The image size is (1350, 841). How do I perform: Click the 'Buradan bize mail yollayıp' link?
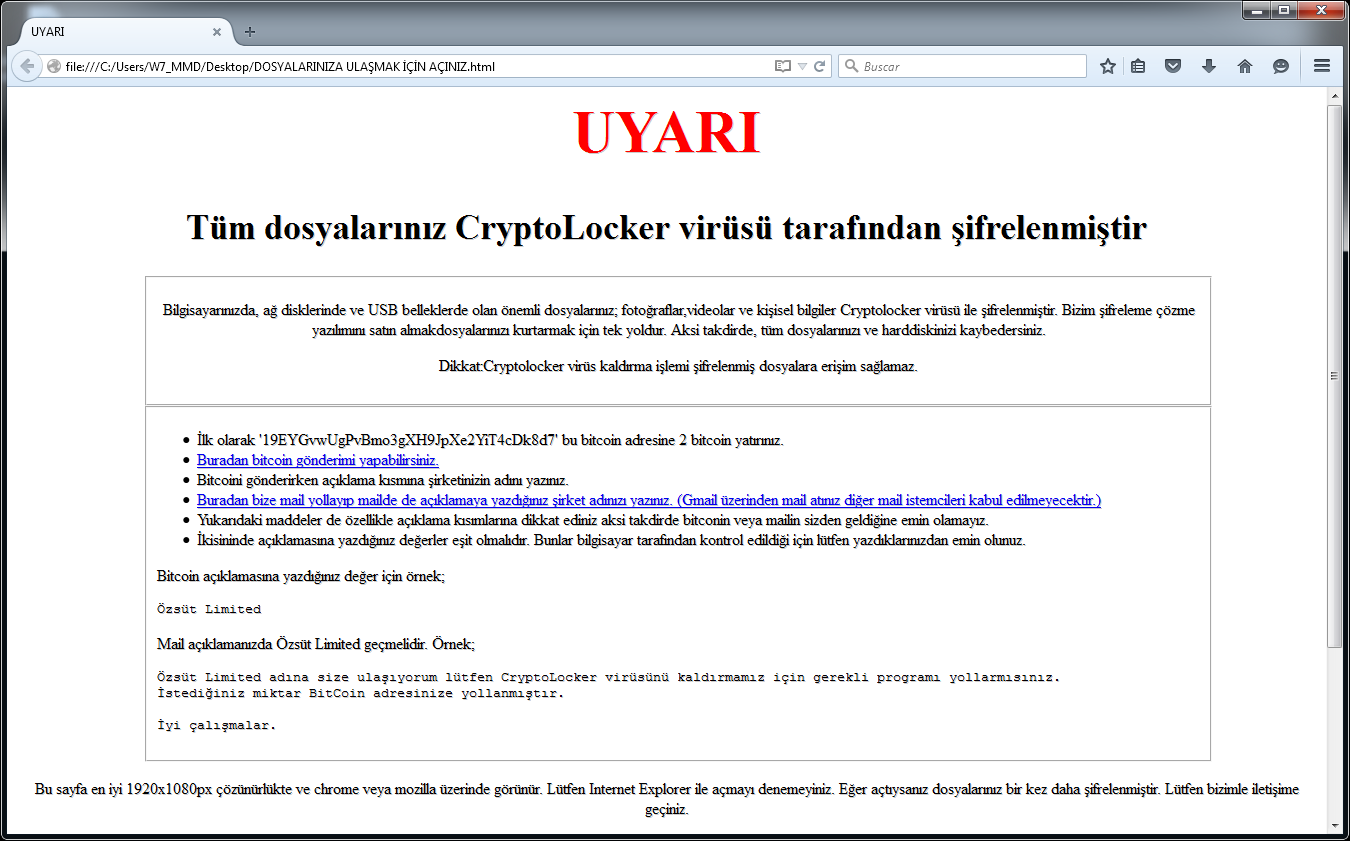[x=648, y=500]
